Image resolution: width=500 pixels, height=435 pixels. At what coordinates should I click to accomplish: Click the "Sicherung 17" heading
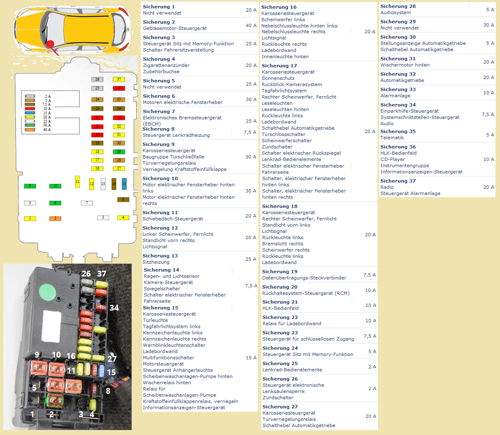[279, 66]
